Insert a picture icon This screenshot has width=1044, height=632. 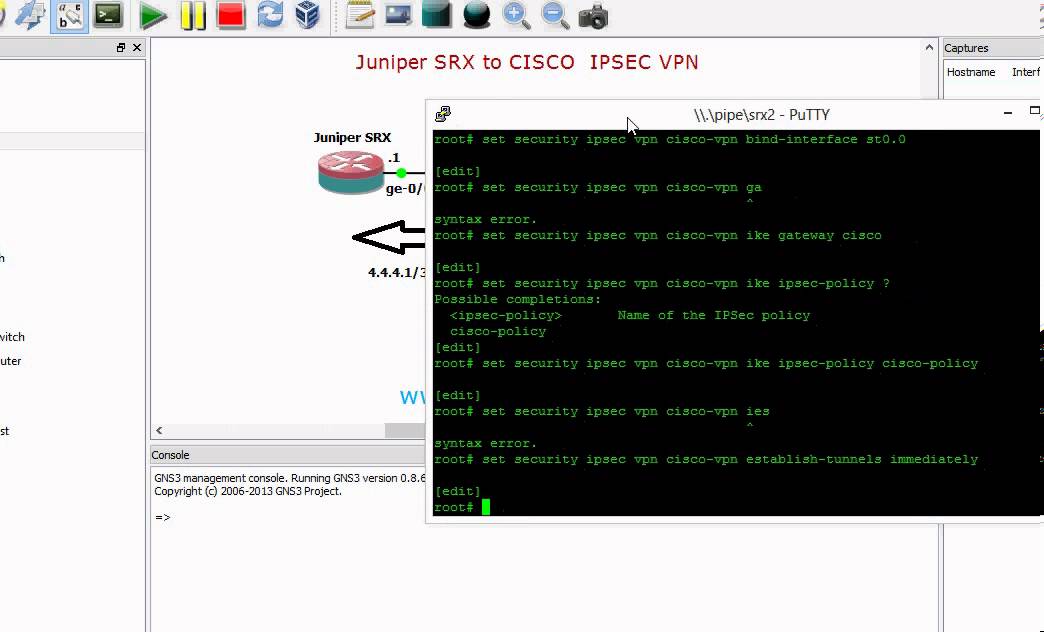[397, 15]
